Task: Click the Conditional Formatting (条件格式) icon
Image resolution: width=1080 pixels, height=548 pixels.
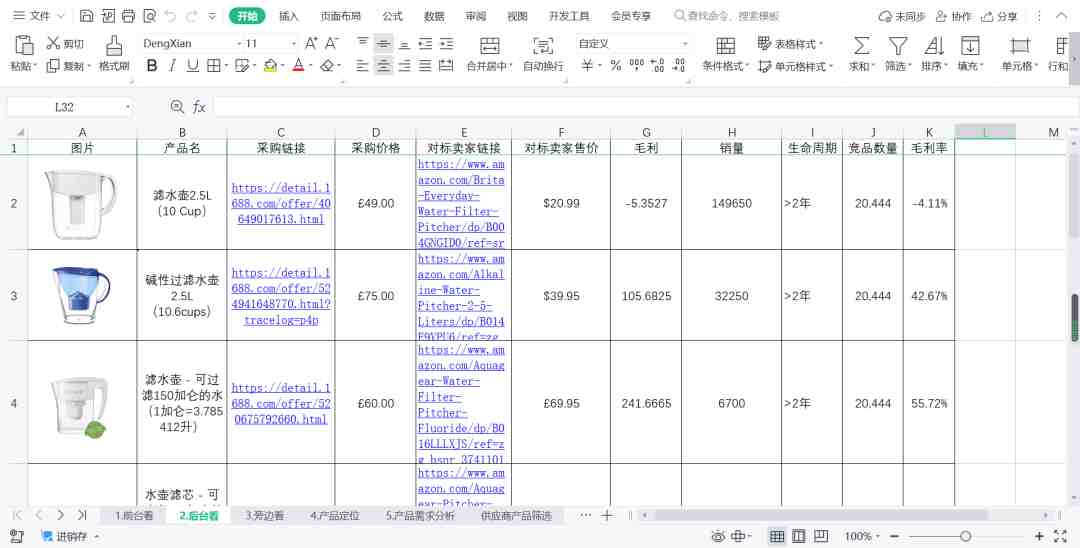Action: pos(725,45)
